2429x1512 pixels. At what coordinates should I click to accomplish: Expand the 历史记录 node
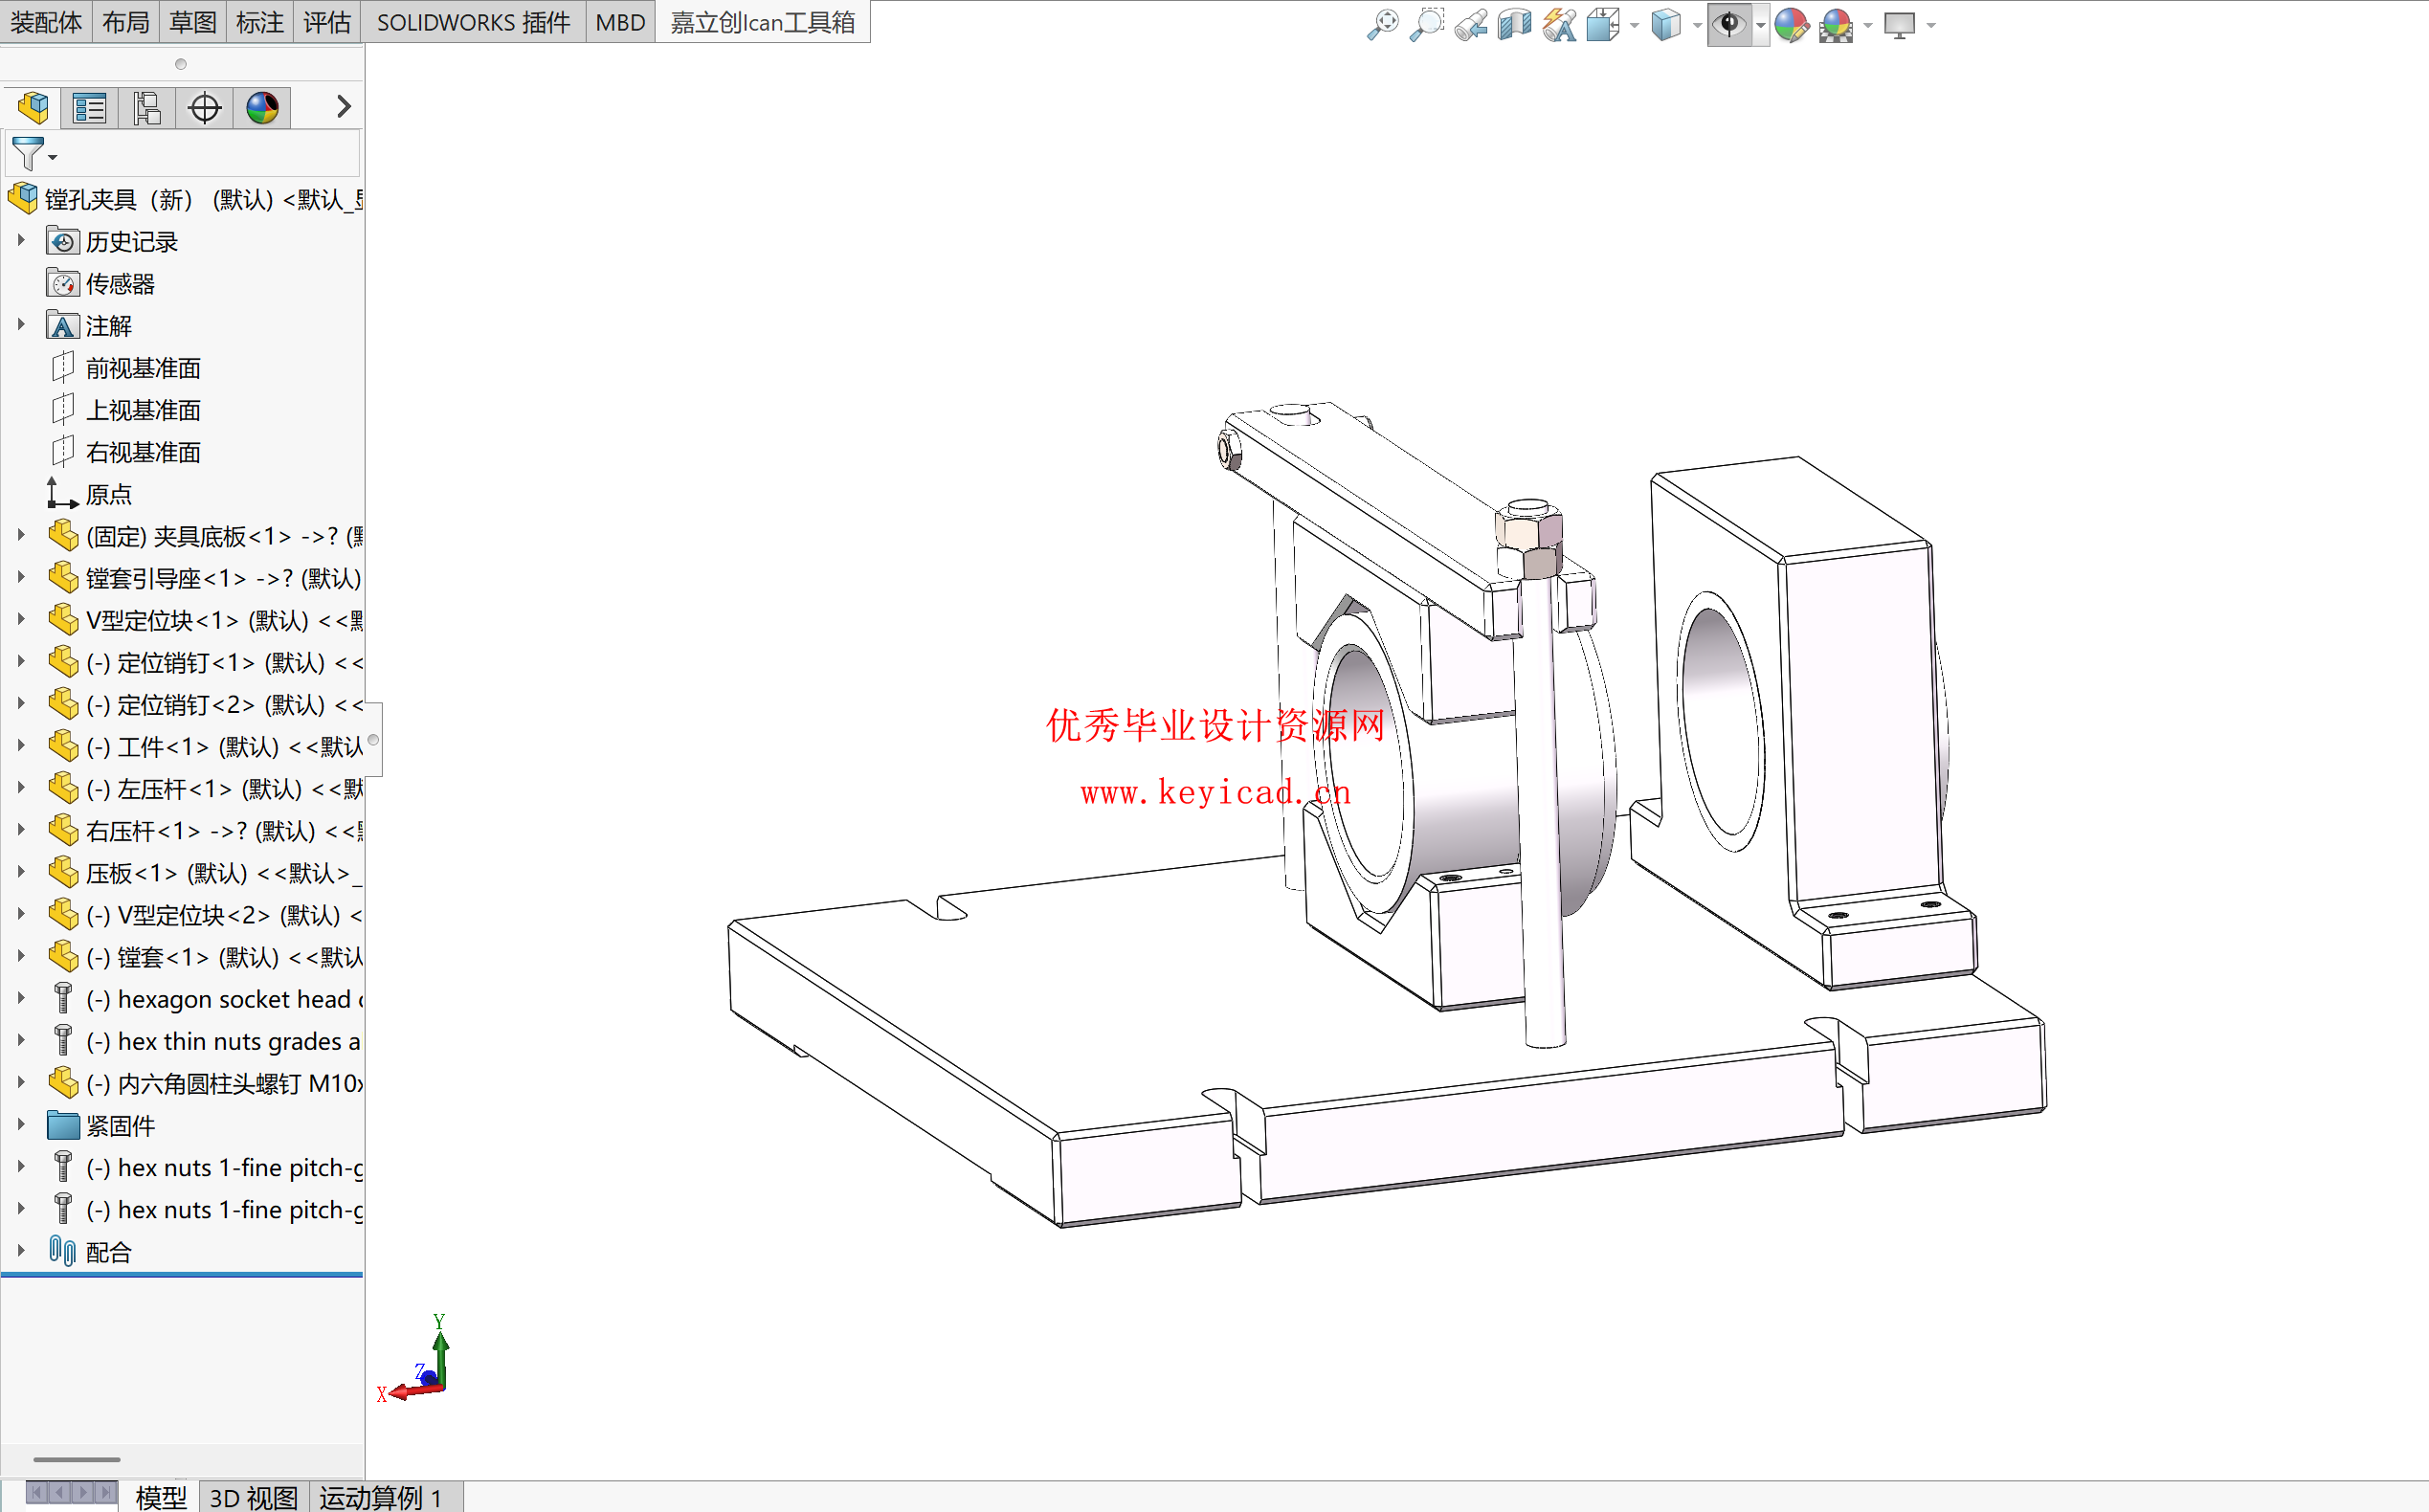click(x=21, y=240)
